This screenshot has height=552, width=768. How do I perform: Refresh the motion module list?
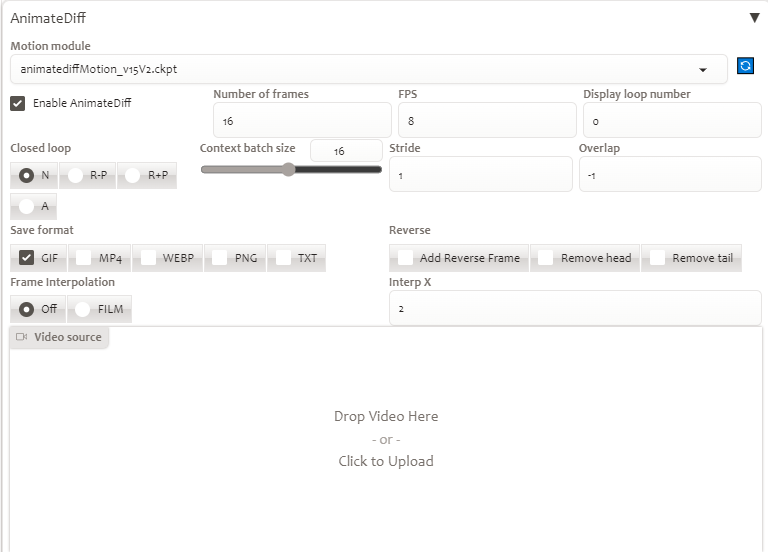tap(745, 66)
